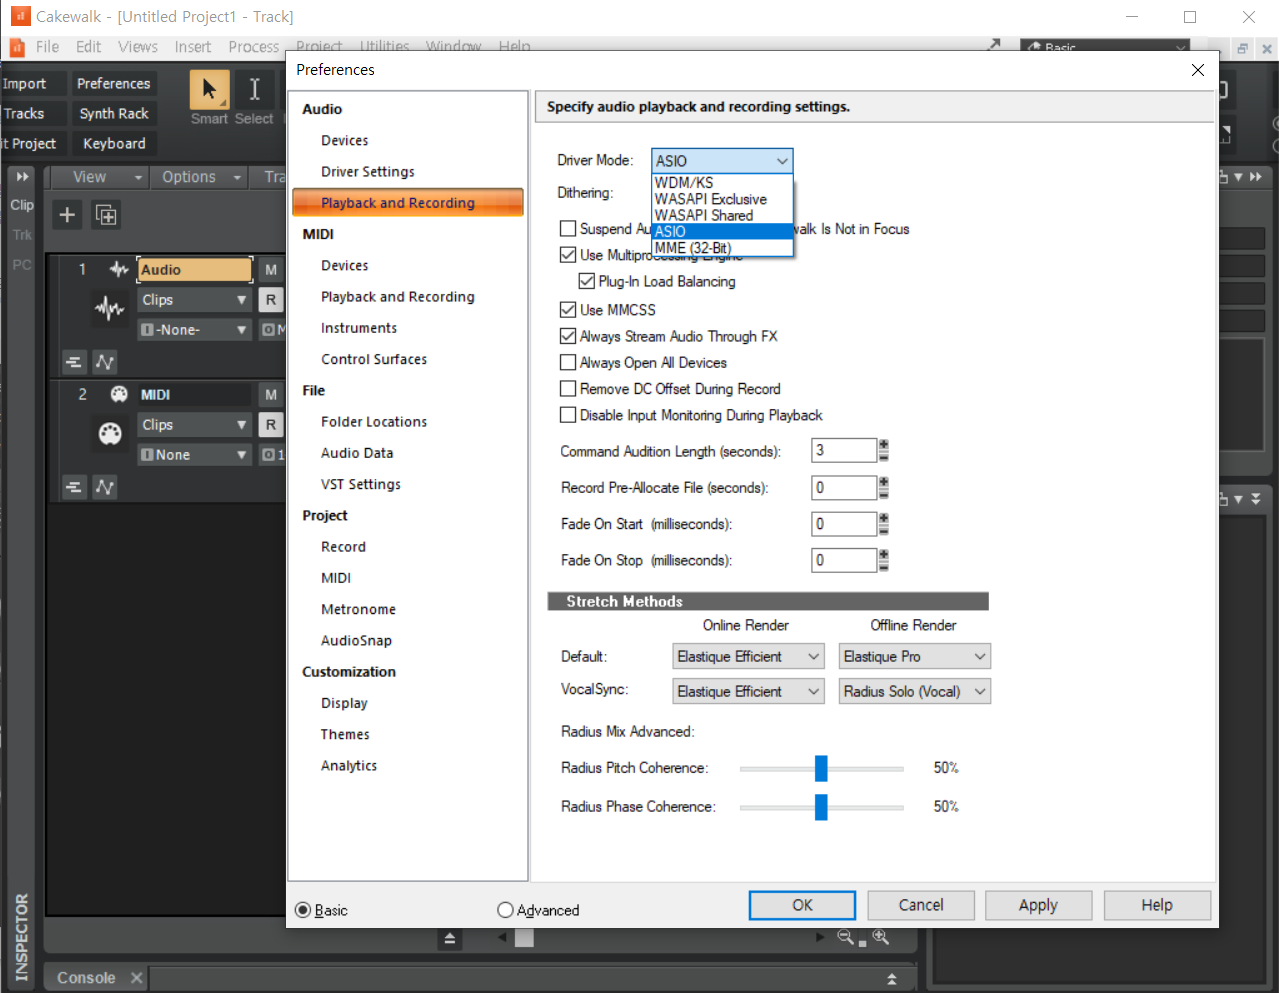Click Keyboard button in toolbar

point(114,144)
